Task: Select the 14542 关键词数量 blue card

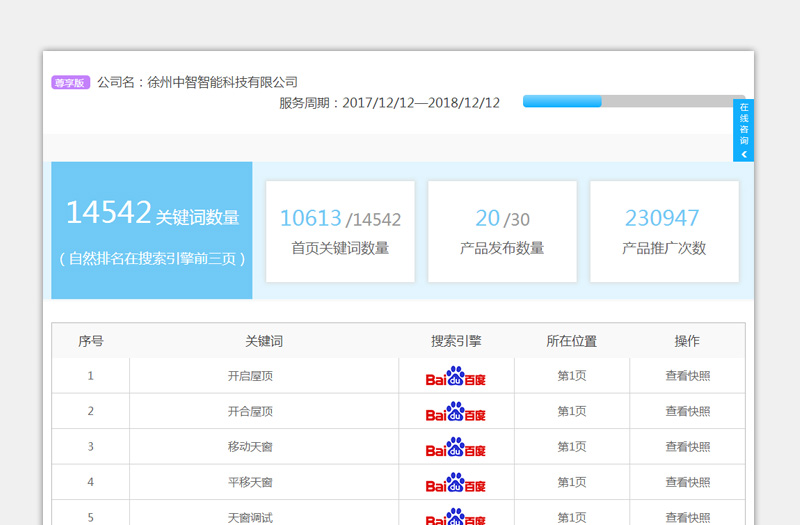Action: [152, 230]
